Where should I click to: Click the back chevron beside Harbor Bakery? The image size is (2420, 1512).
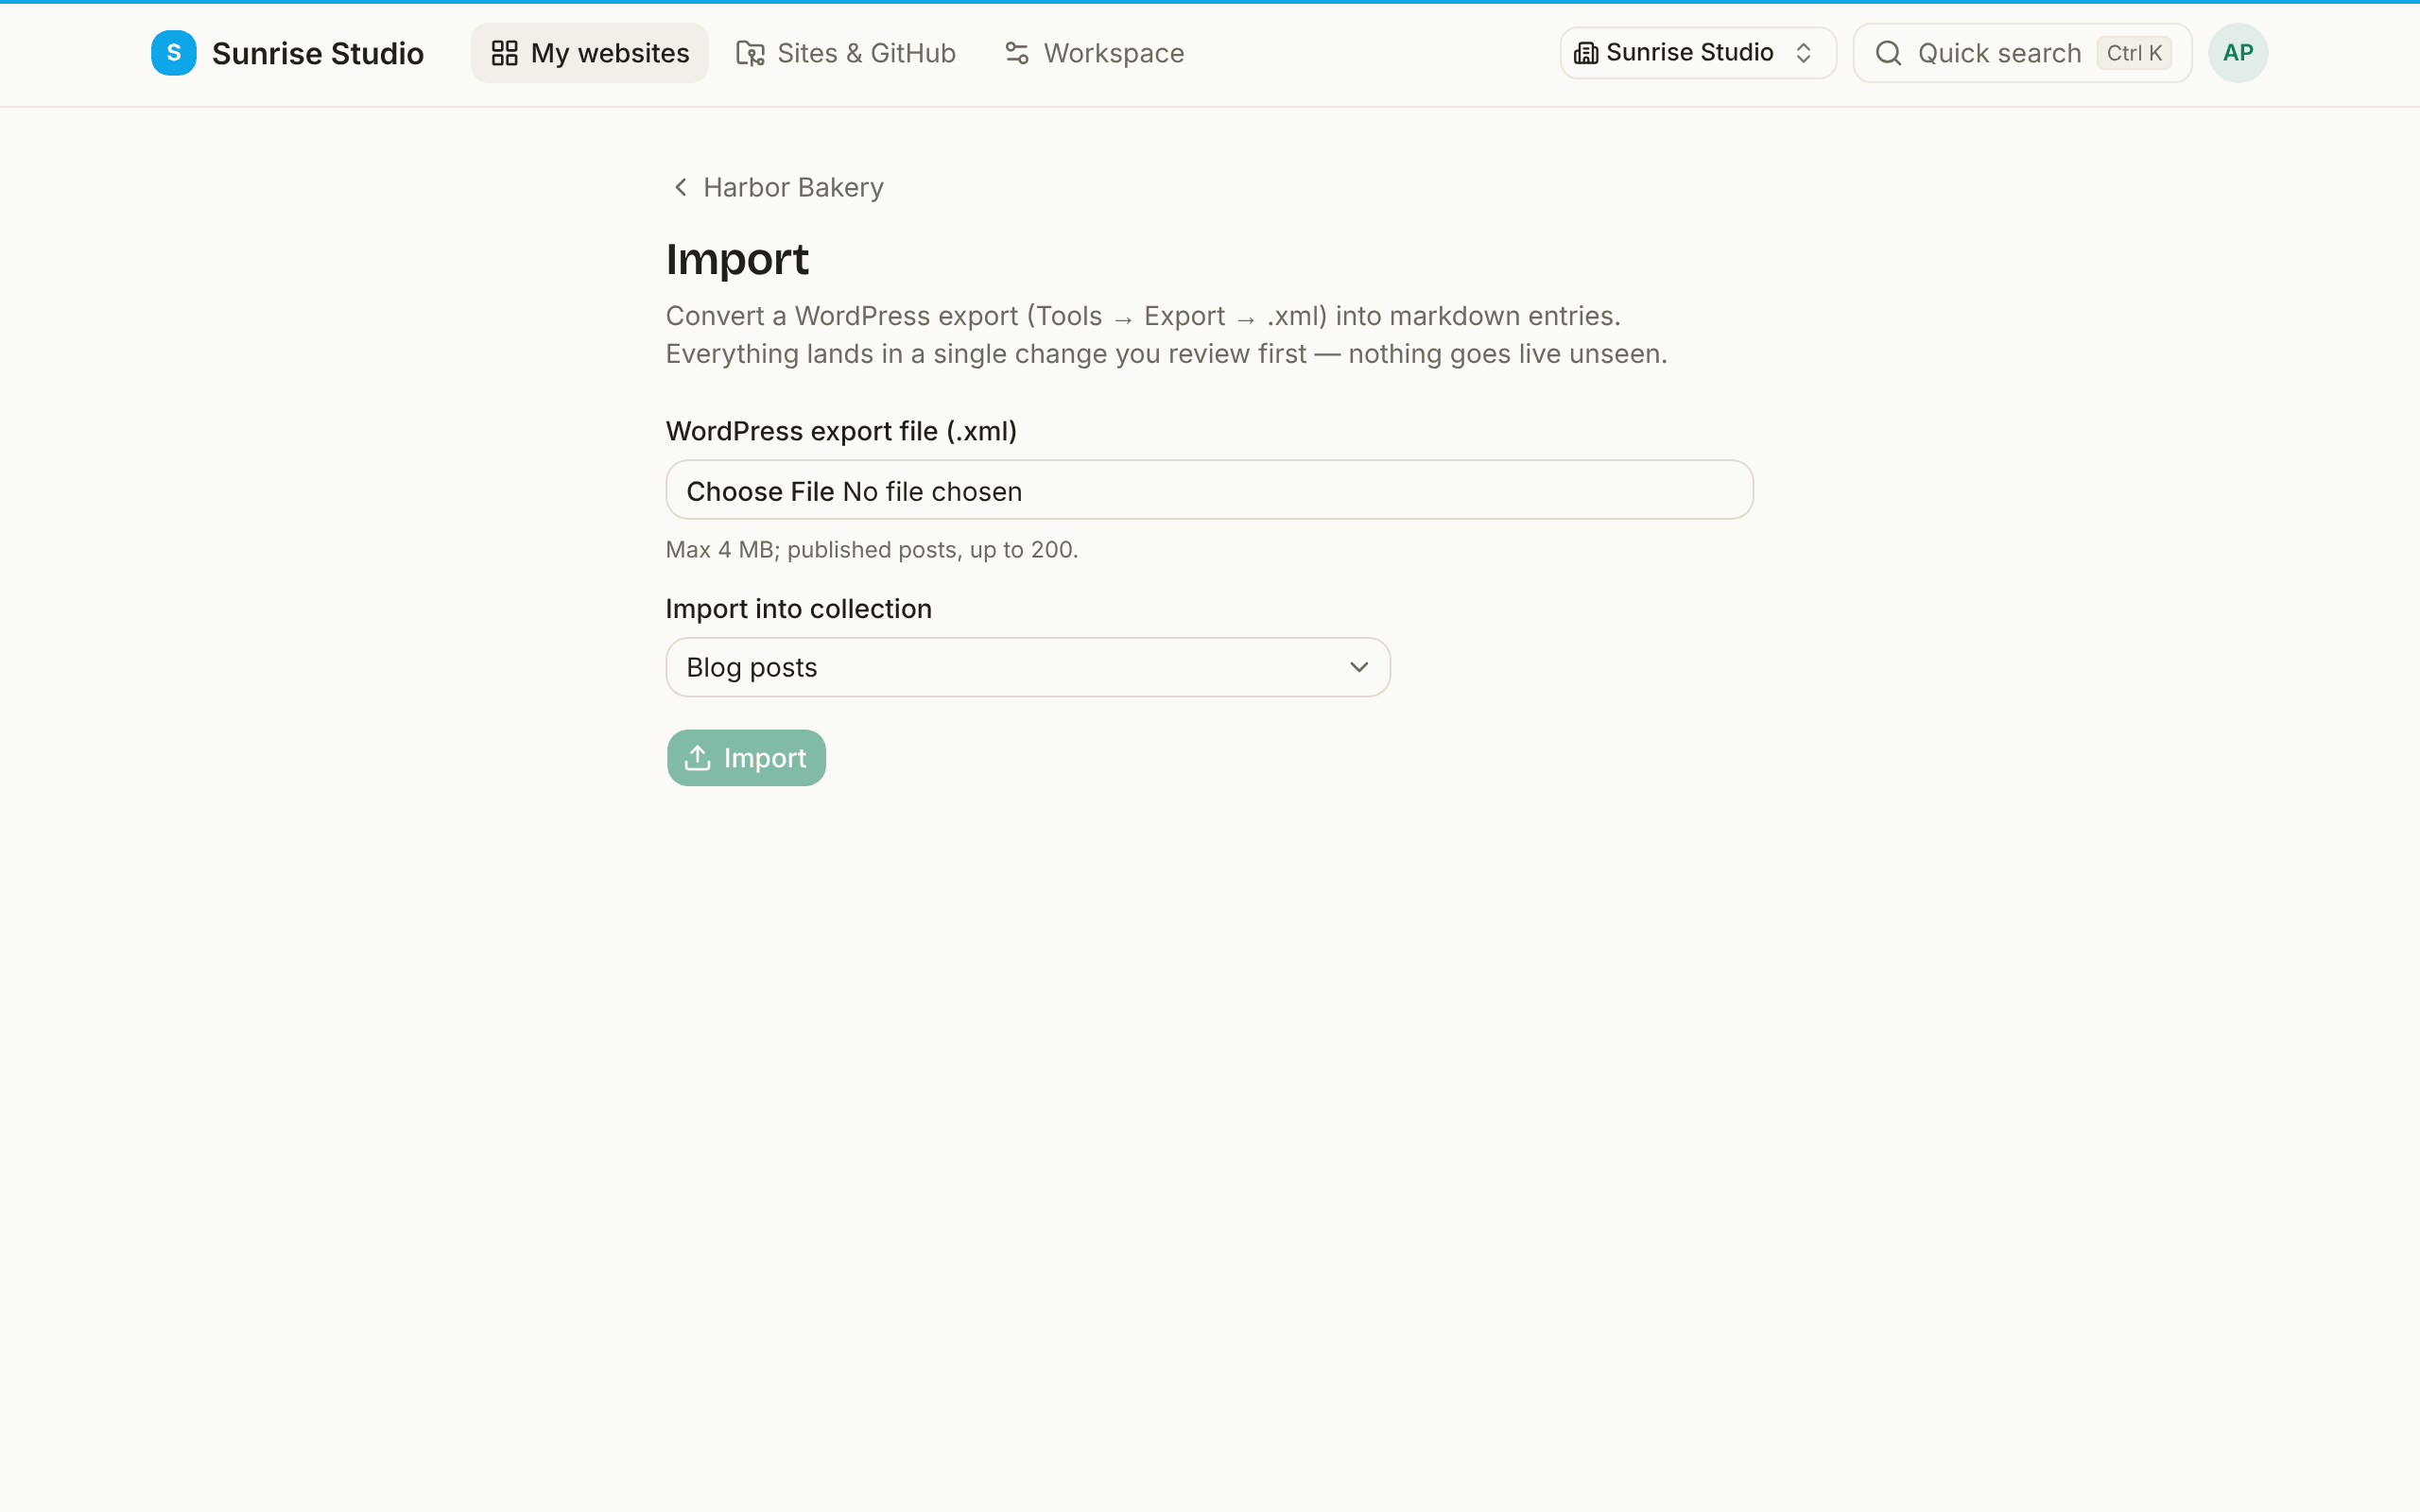coord(681,187)
